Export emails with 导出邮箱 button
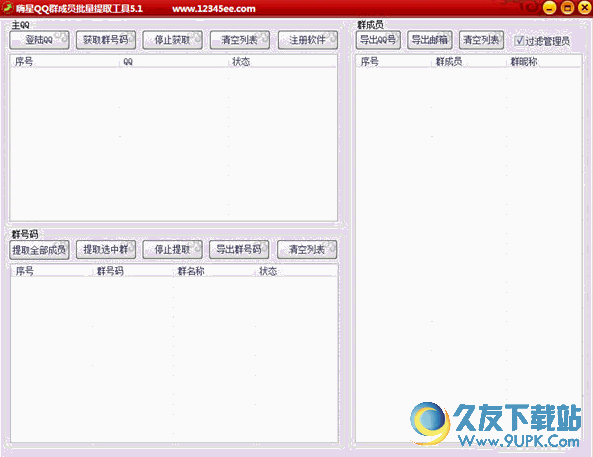The image size is (593, 457). point(430,40)
